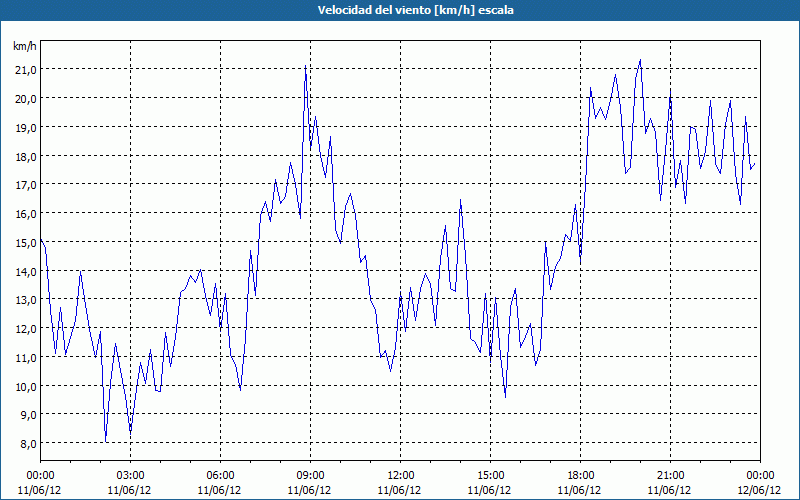The width and height of the screenshot is (800, 500).
Task: Select the 17,0 y-axis value
Action: 26,185
